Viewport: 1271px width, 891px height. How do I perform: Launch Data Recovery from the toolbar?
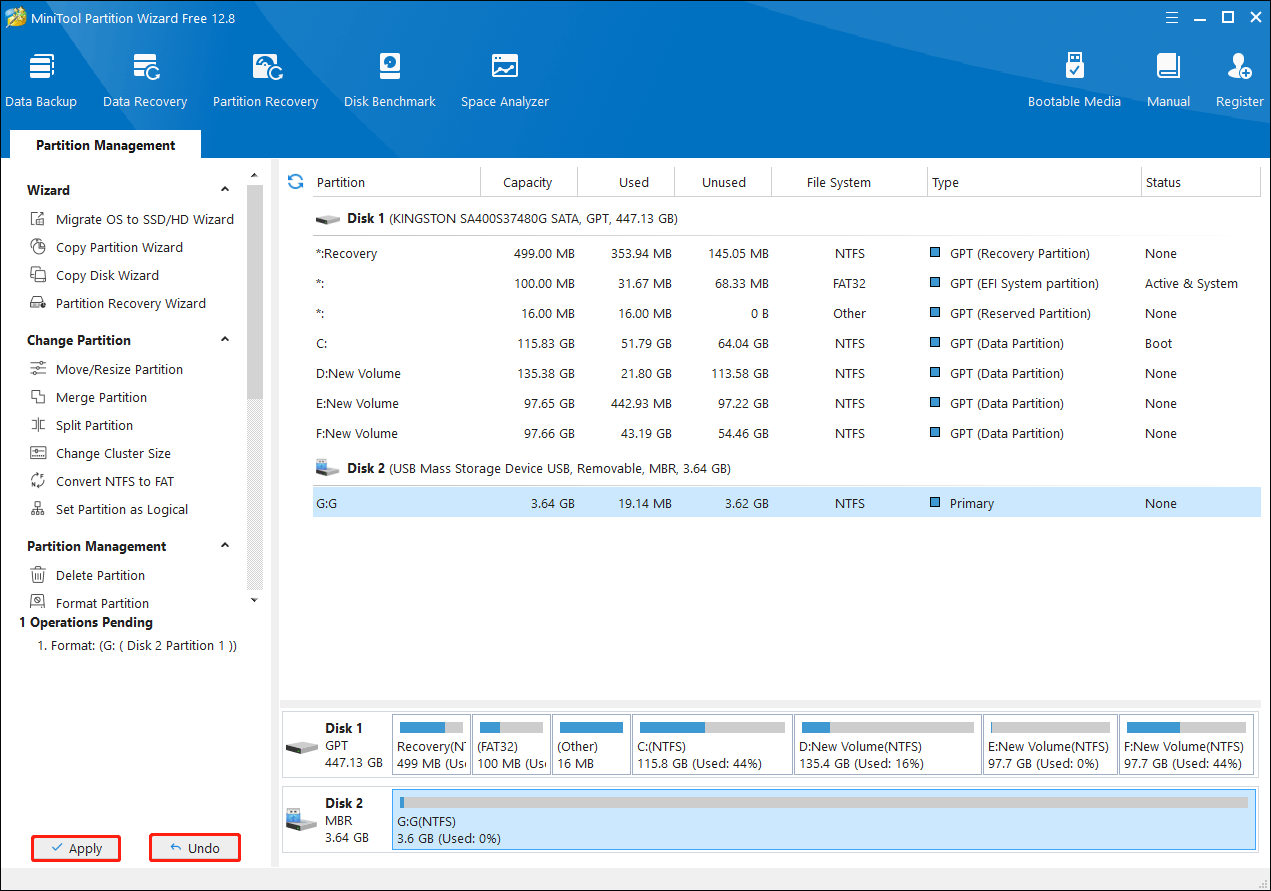coord(145,80)
